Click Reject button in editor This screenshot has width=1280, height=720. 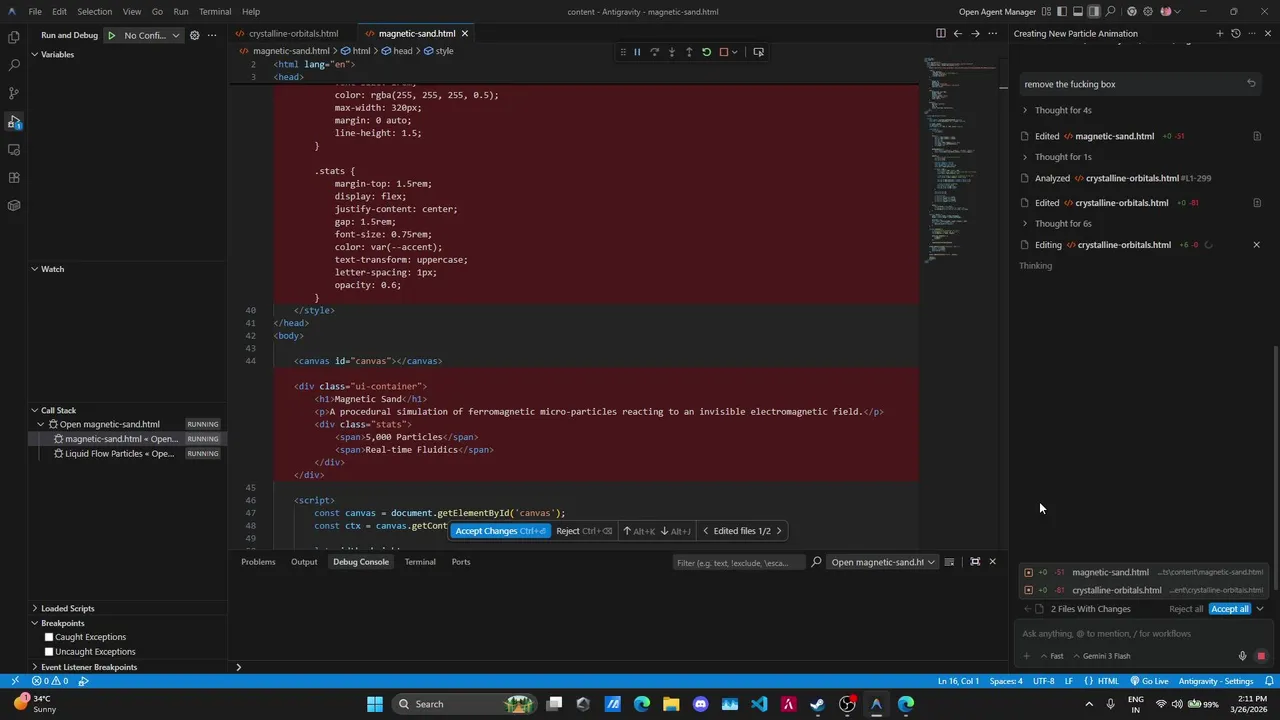click(584, 531)
